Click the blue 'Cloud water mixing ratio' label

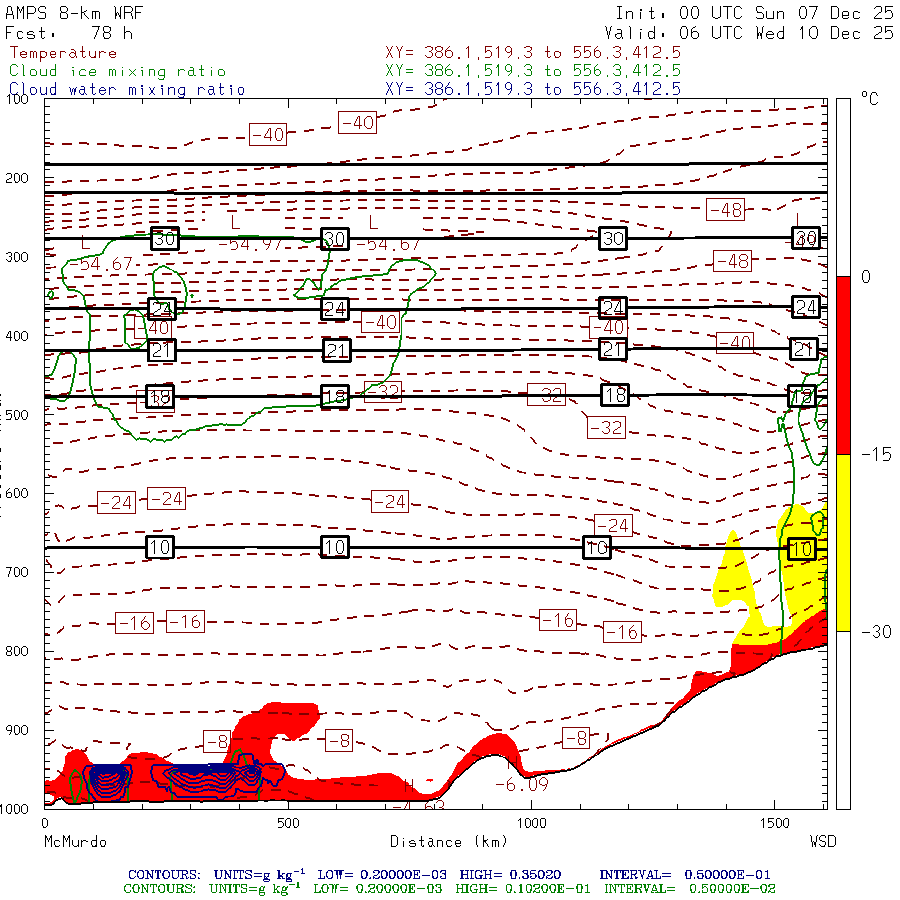[127, 90]
